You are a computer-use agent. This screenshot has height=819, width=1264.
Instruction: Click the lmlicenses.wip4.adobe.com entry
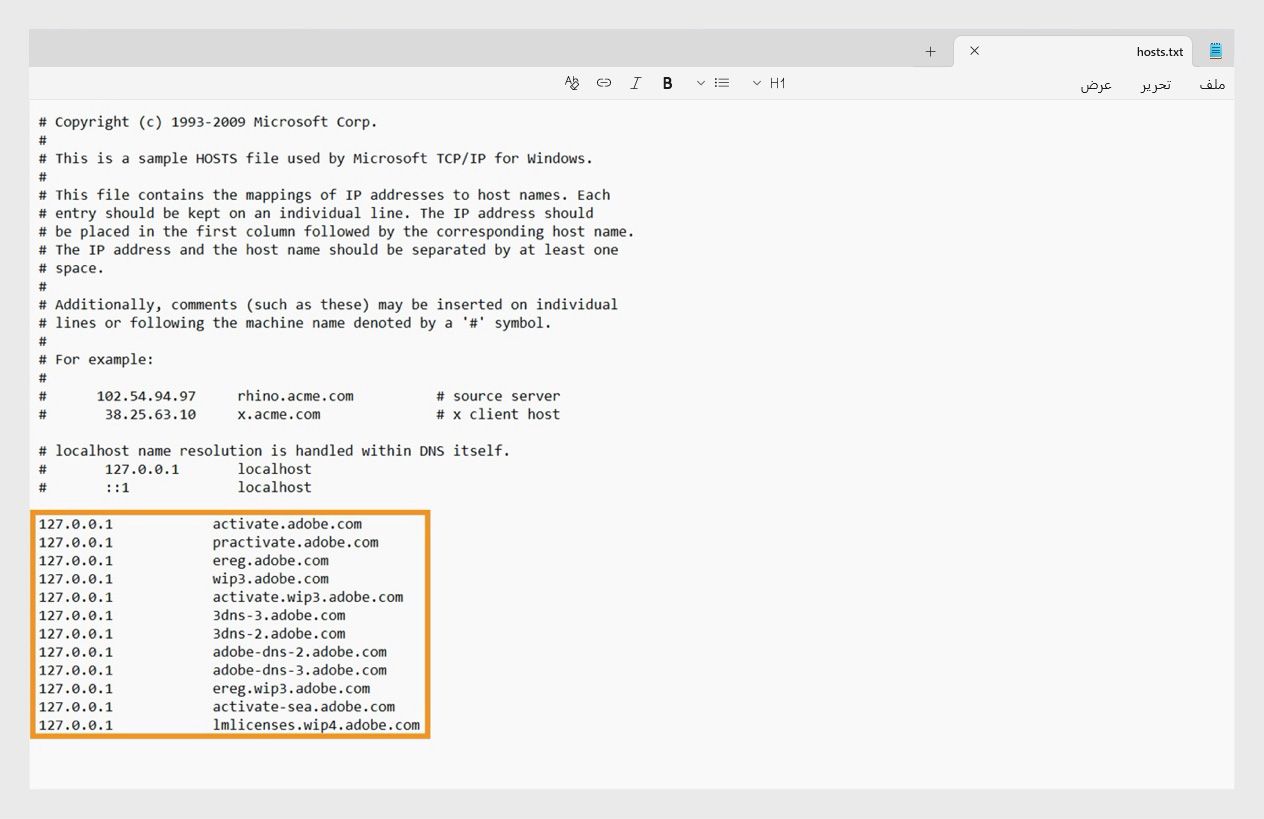click(316, 725)
